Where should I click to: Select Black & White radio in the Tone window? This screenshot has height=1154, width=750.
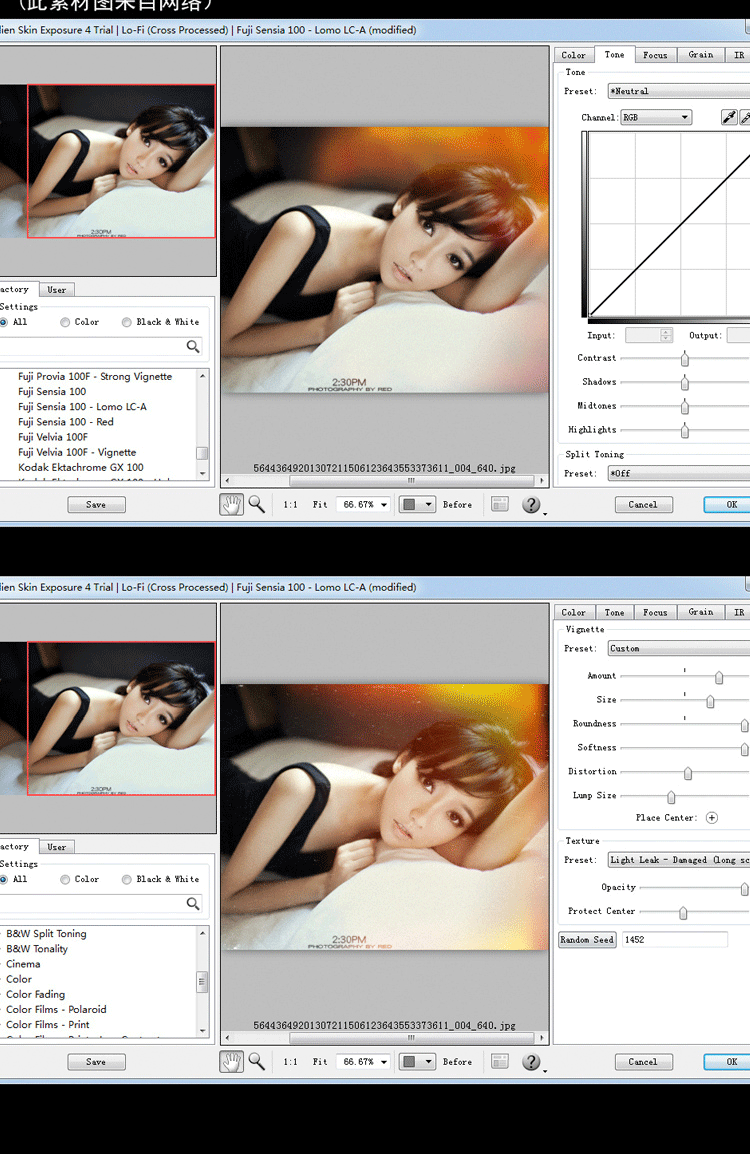point(127,322)
